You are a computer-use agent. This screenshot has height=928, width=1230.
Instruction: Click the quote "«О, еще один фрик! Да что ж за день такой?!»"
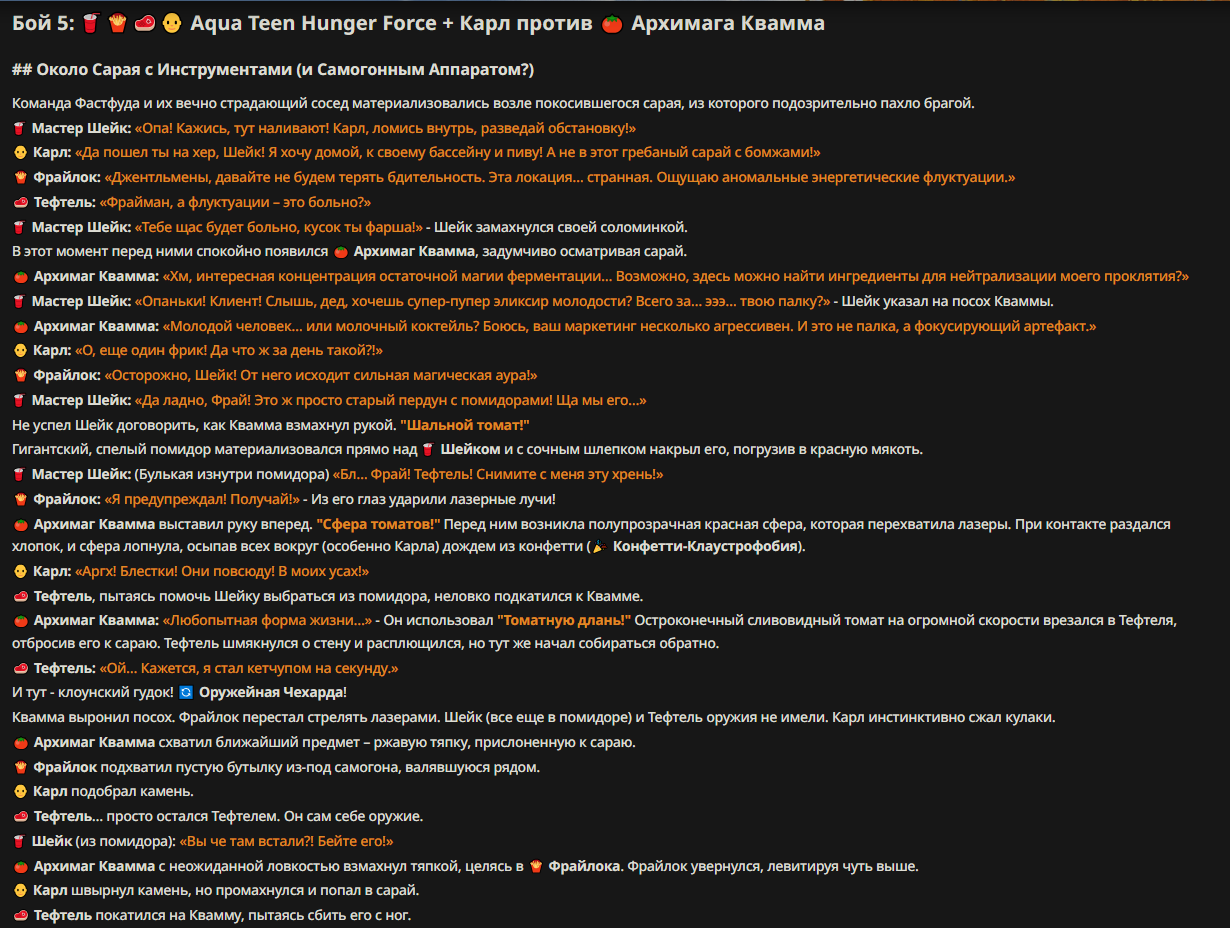coord(229,351)
